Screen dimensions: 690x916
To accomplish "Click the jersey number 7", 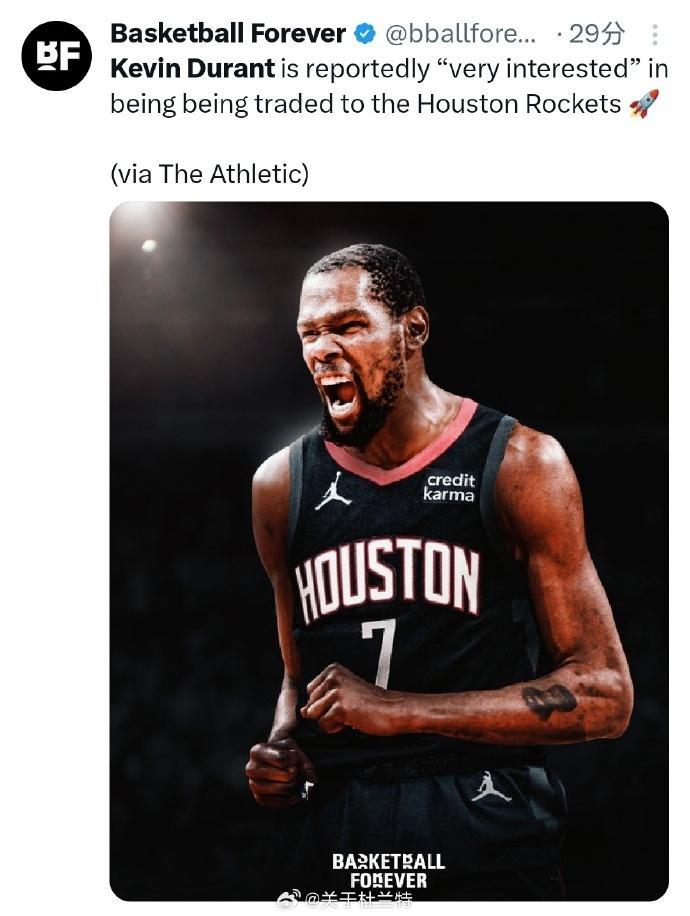I will pyautogui.click(x=378, y=652).
